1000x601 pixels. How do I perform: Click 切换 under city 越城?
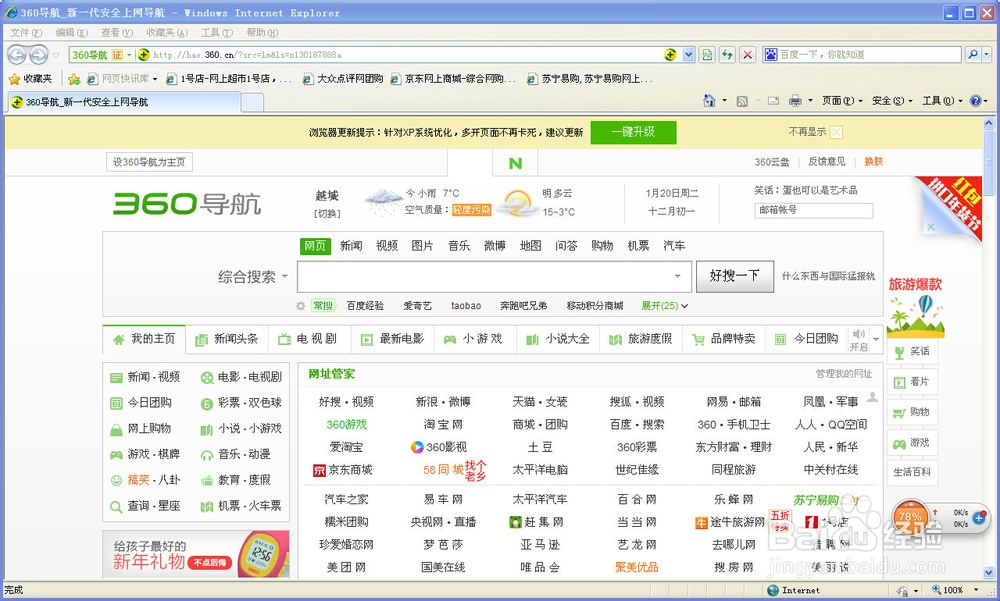point(327,213)
